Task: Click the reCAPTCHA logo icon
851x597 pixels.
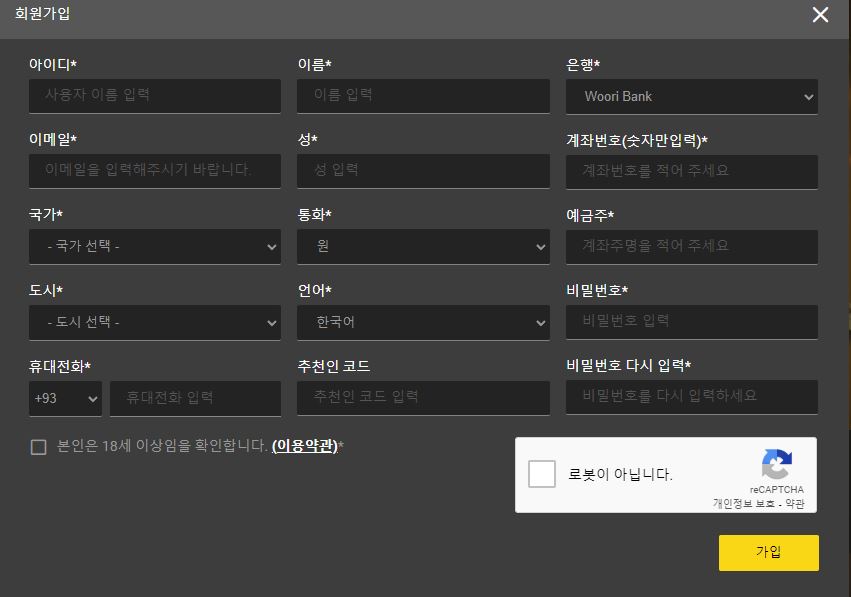Action: point(776,465)
